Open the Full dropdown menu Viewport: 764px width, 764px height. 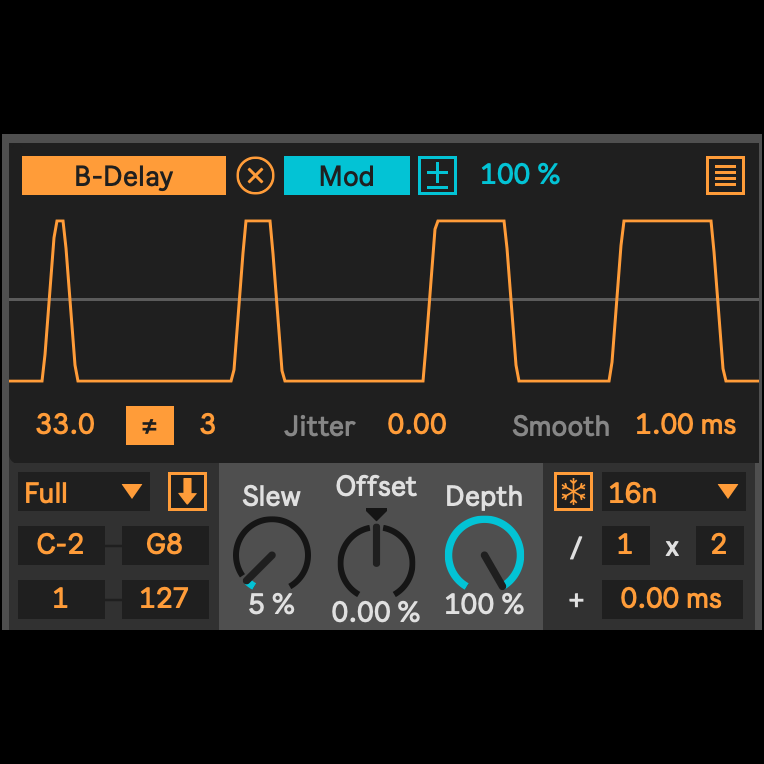pyautogui.click(x=84, y=493)
